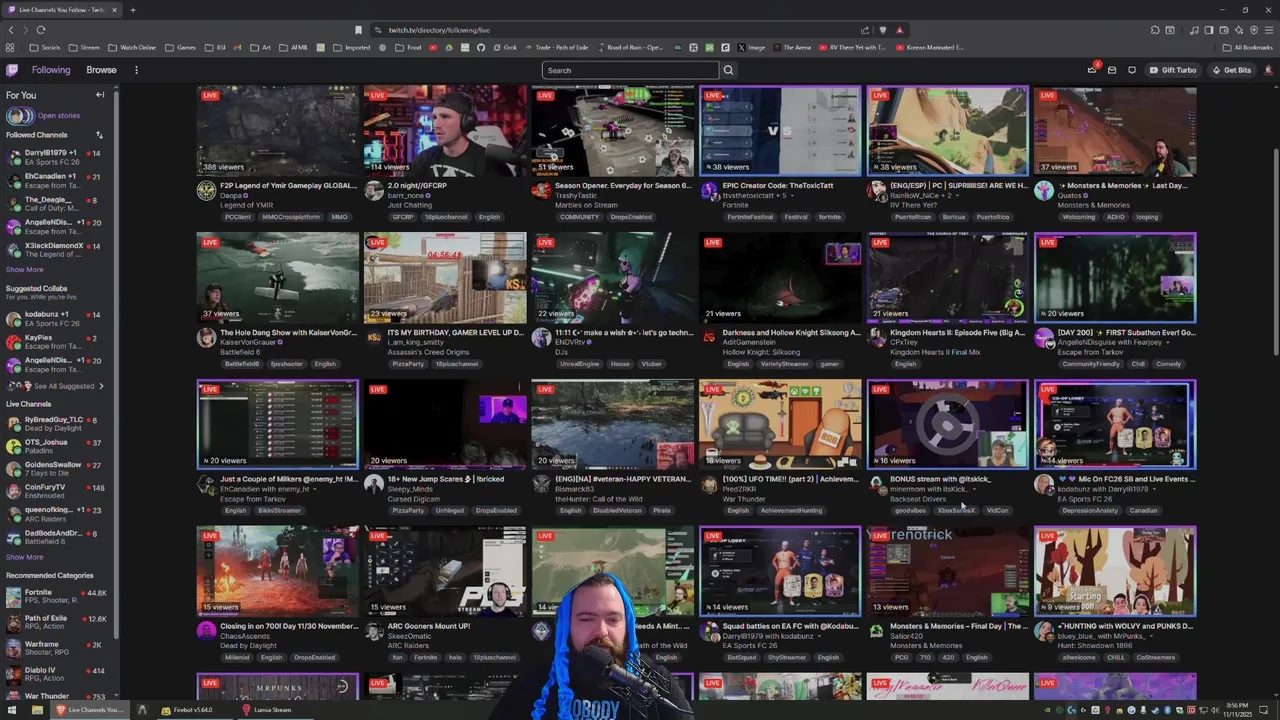Image resolution: width=1280 pixels, height=720 pixels.
Task: Open the user profile avatar menu
Action: (x=1268, y=70)
